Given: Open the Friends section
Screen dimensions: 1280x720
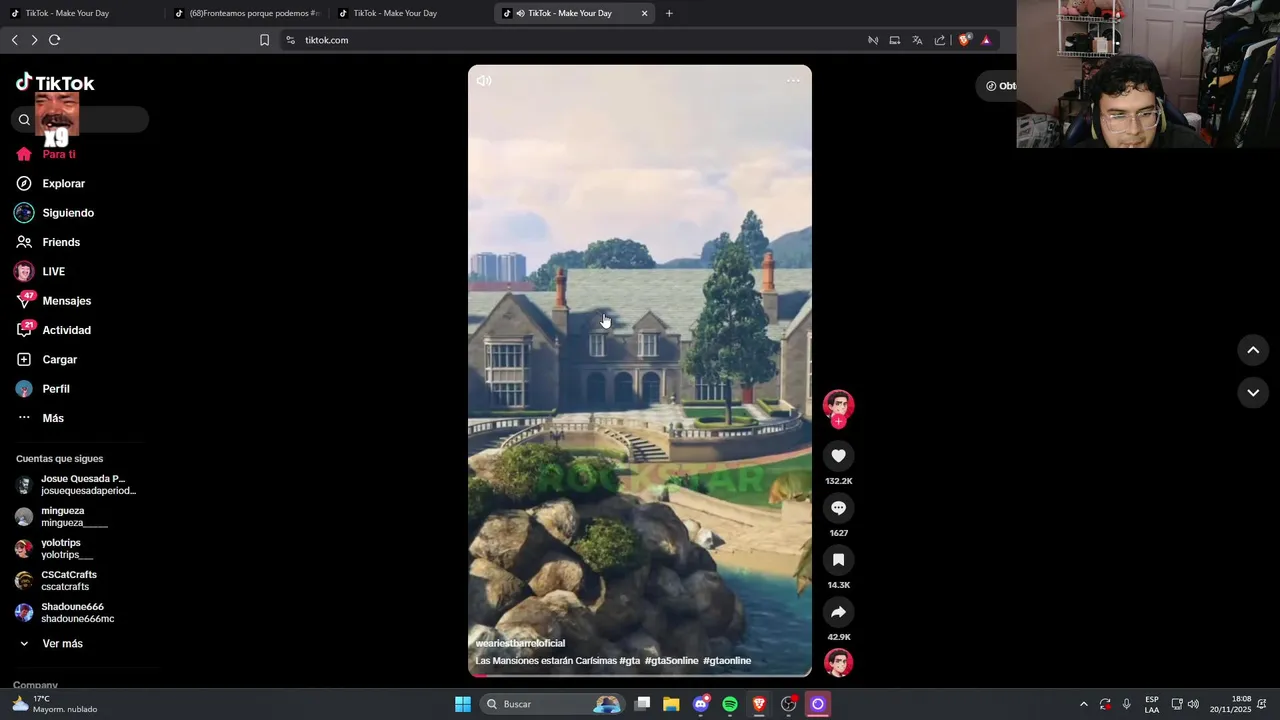Looking at the screenshot, I should (48, 242).
